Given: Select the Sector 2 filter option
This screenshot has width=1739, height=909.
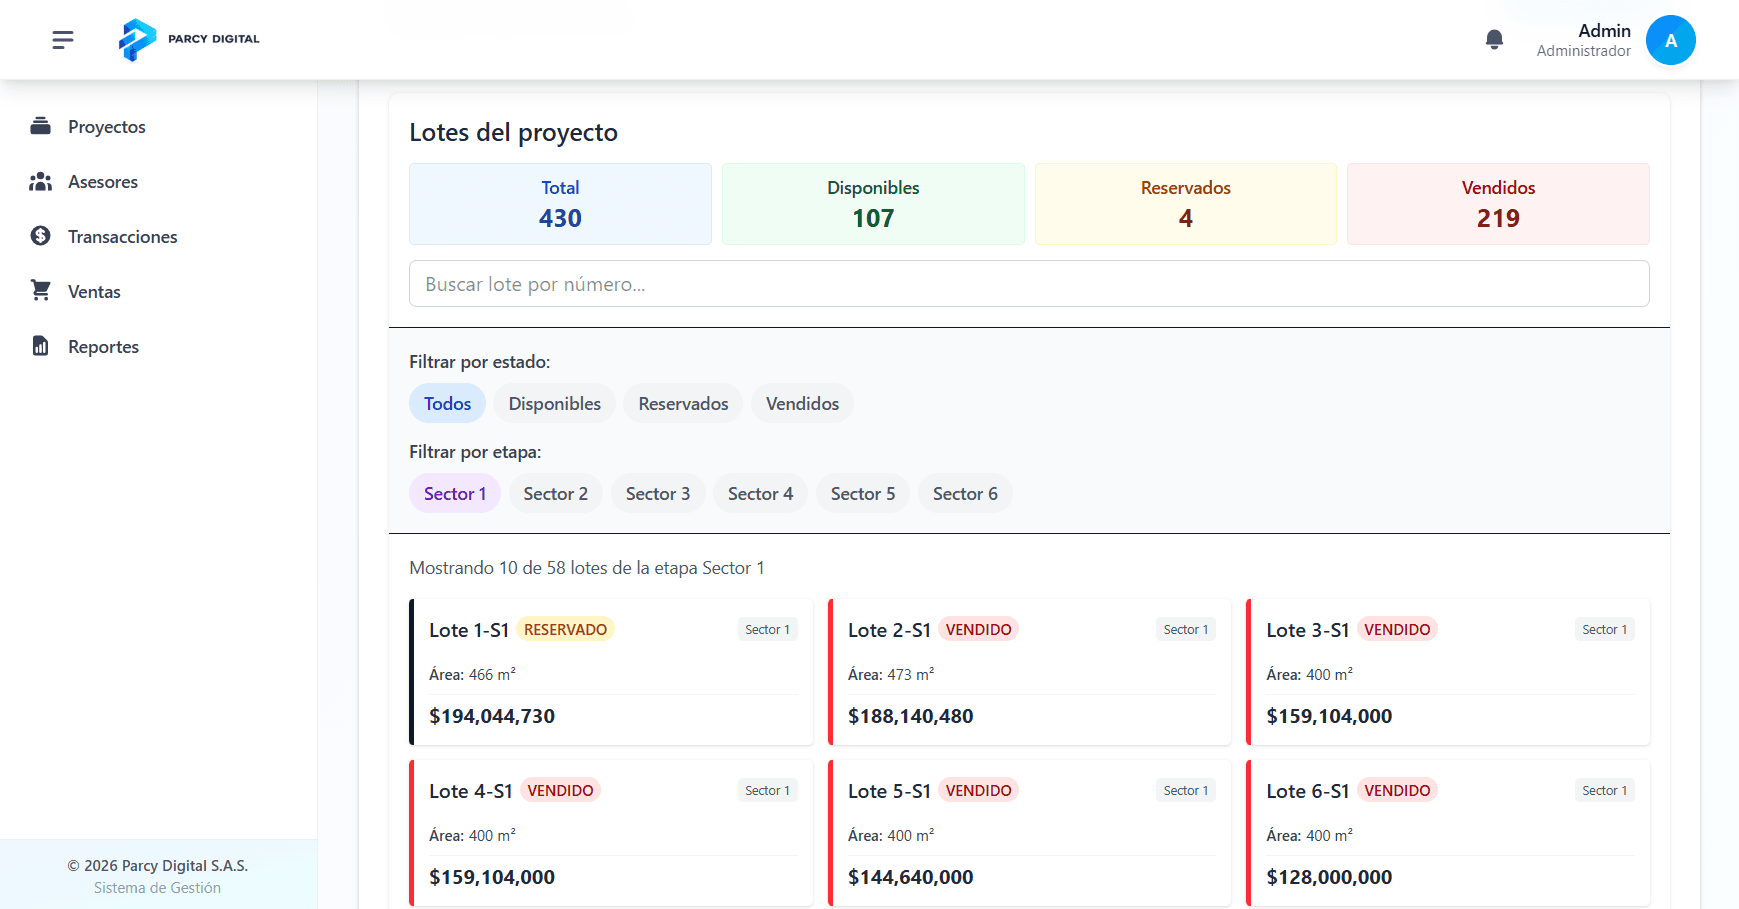Looking at the screenshot, I should pyautogui.click(x=555, y=493).
